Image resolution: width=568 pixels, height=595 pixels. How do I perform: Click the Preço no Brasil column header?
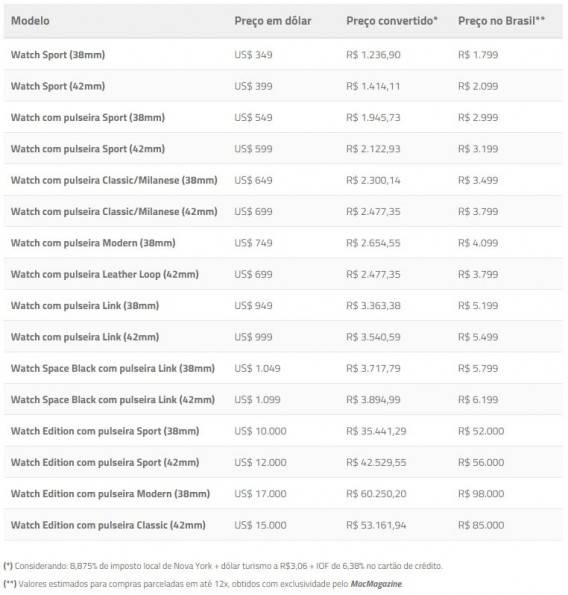pos(501,20)
